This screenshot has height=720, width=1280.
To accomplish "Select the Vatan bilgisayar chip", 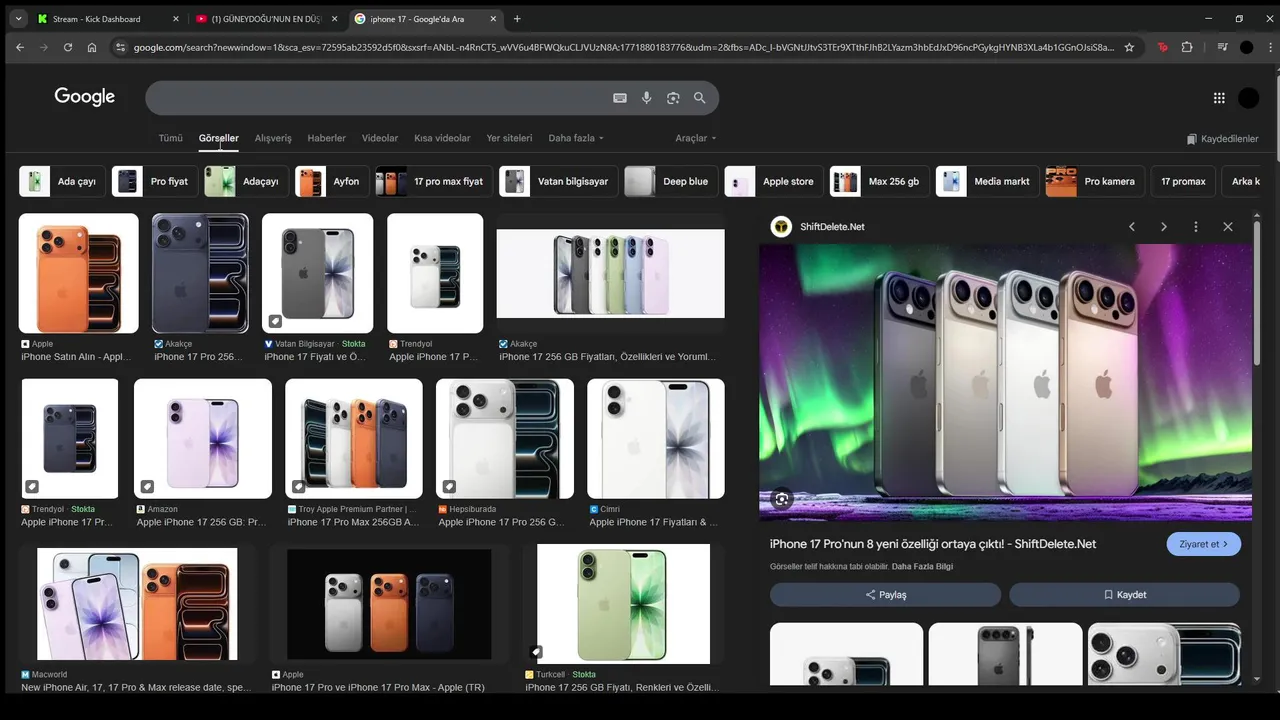I will point(558,181).
